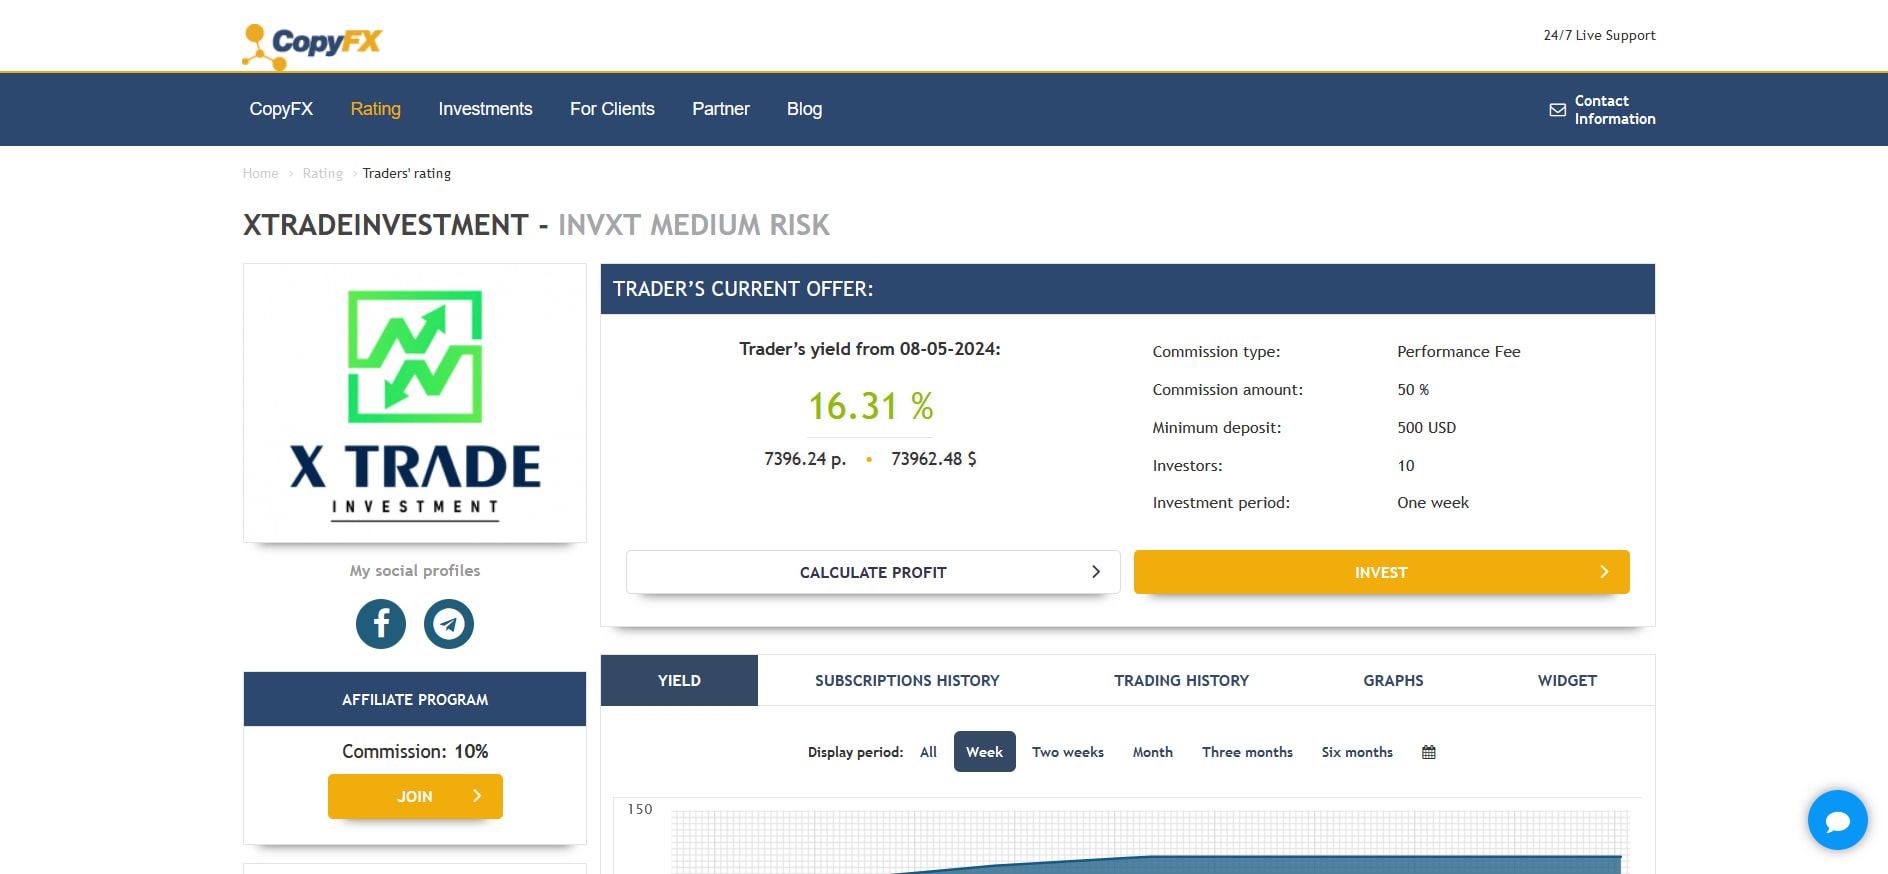This screenshot has width=1888, height=874.
Task: Click Performance Fee commission type value
Action: coord(1458,352)
